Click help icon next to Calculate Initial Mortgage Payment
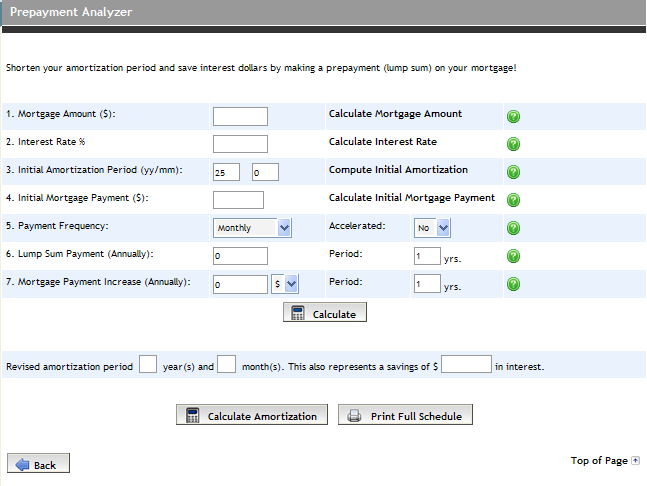Image resolution: width=647 pixels, height=486 pixels. [513, 200]
